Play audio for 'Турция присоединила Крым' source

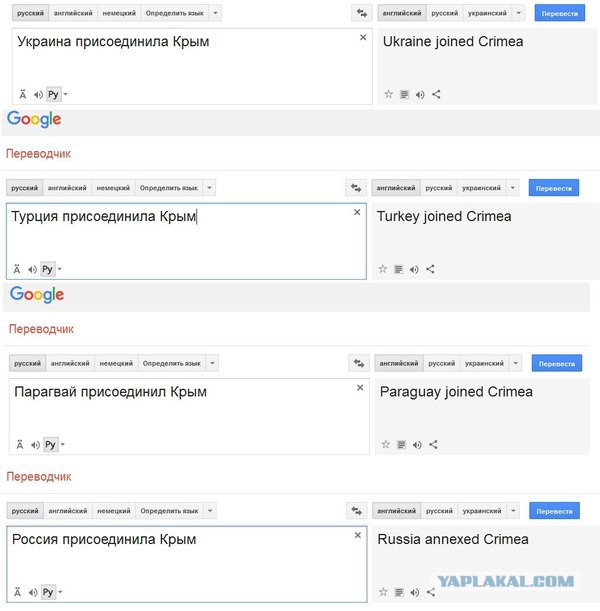[33, 269]
